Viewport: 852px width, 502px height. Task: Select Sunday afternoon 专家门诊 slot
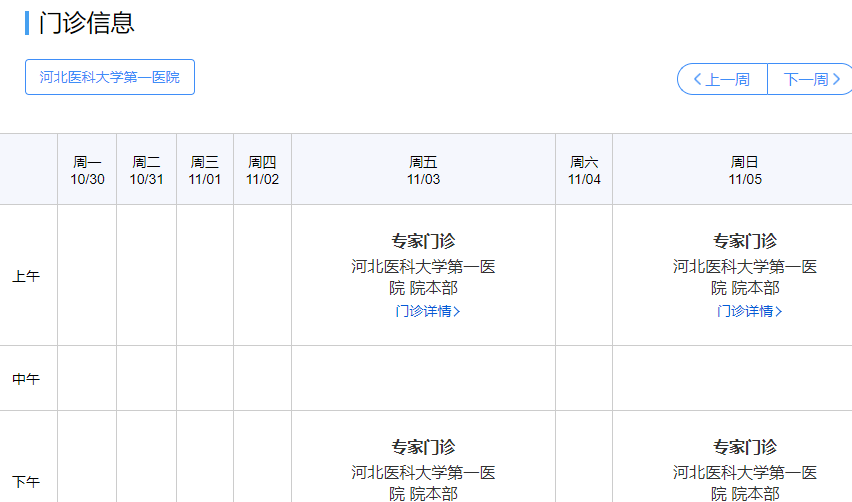click(745, 447)
